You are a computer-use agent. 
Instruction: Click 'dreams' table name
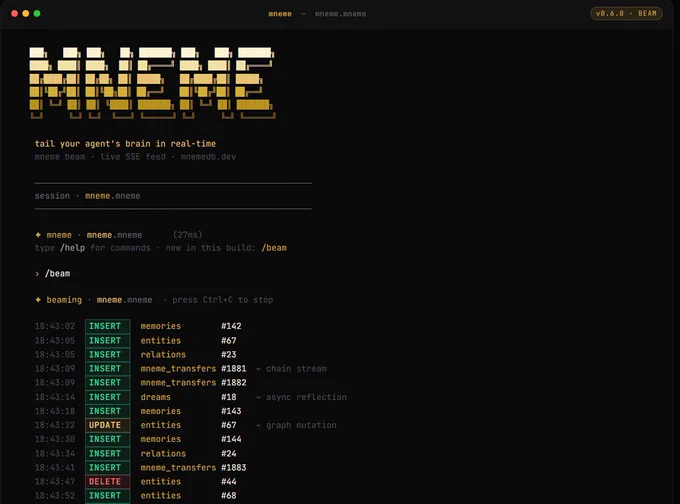tap(156, 397)
